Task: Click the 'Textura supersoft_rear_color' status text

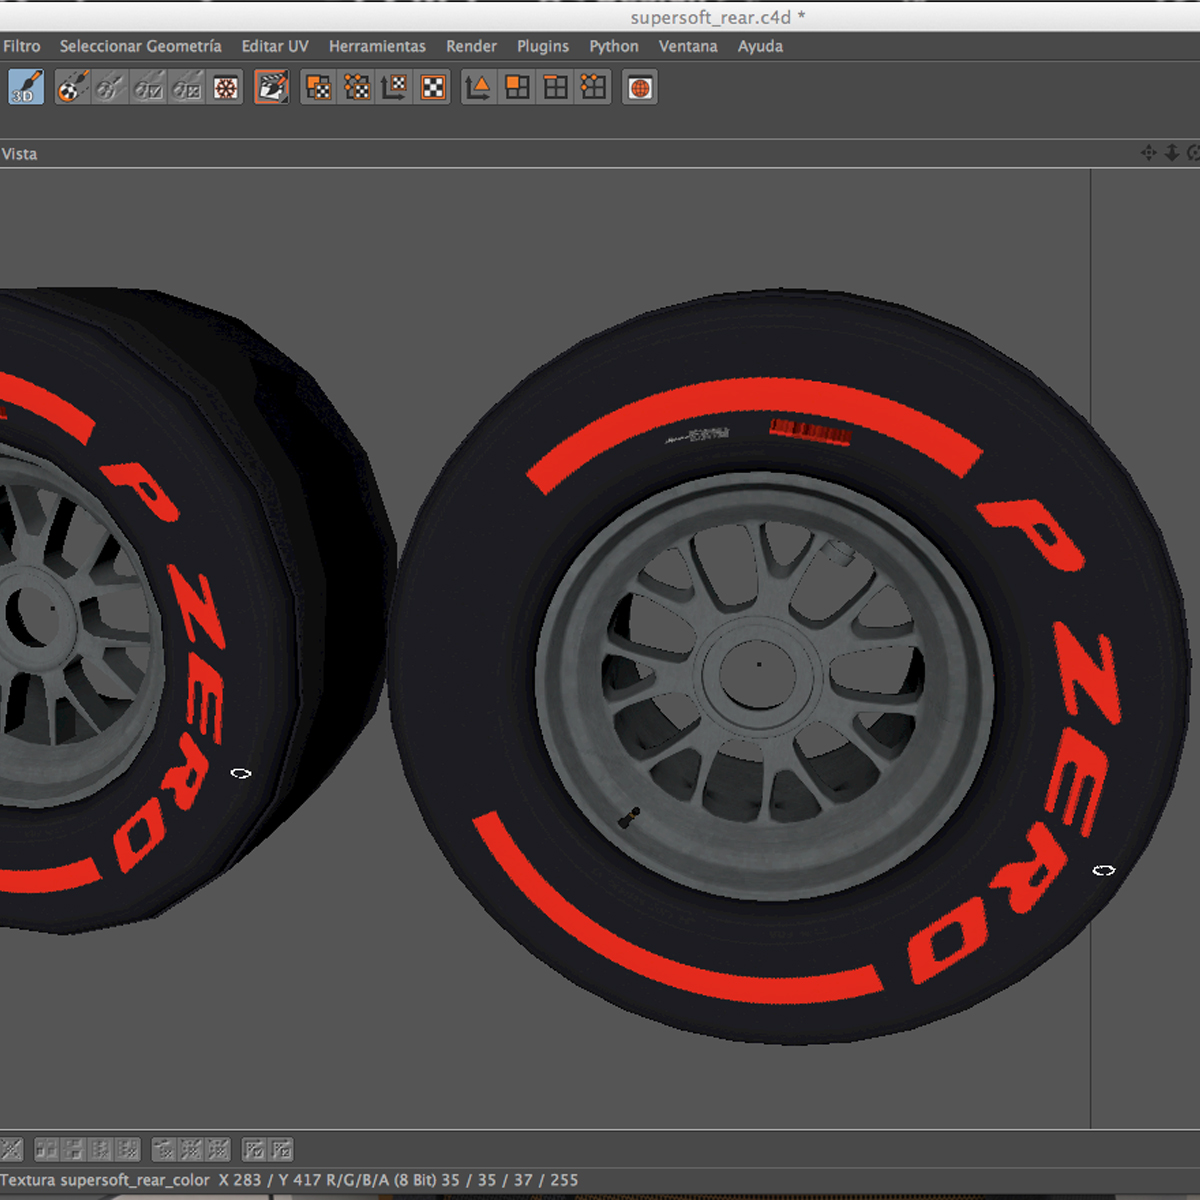Action: pyautogui.click(x=106, y=1180)
